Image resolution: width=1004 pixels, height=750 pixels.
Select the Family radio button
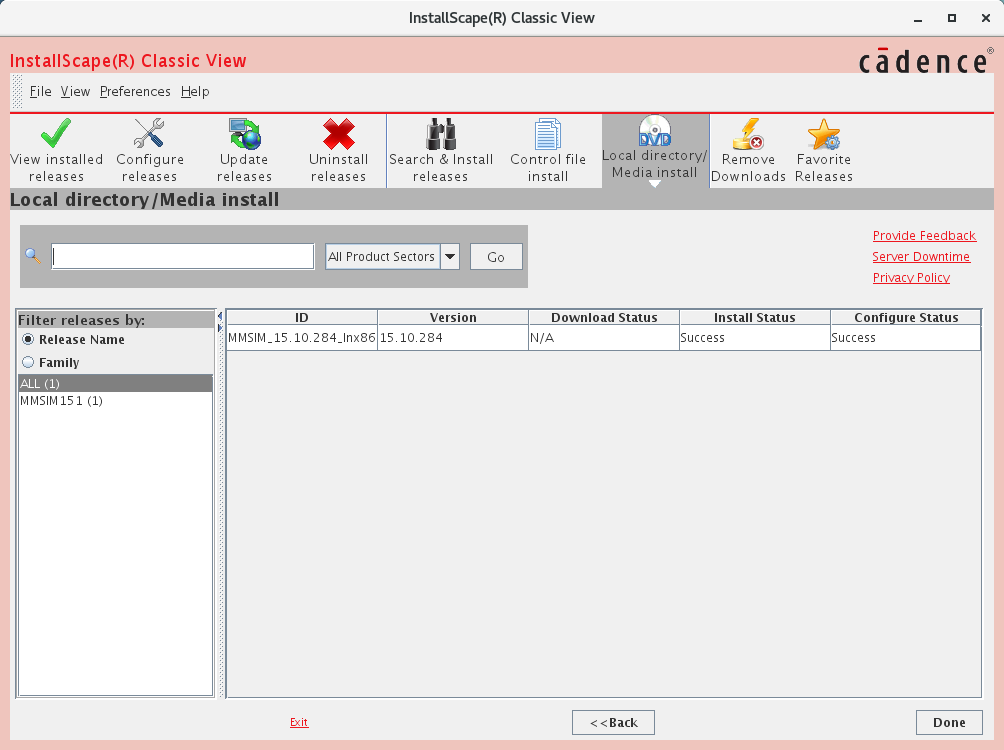point(28,363)
